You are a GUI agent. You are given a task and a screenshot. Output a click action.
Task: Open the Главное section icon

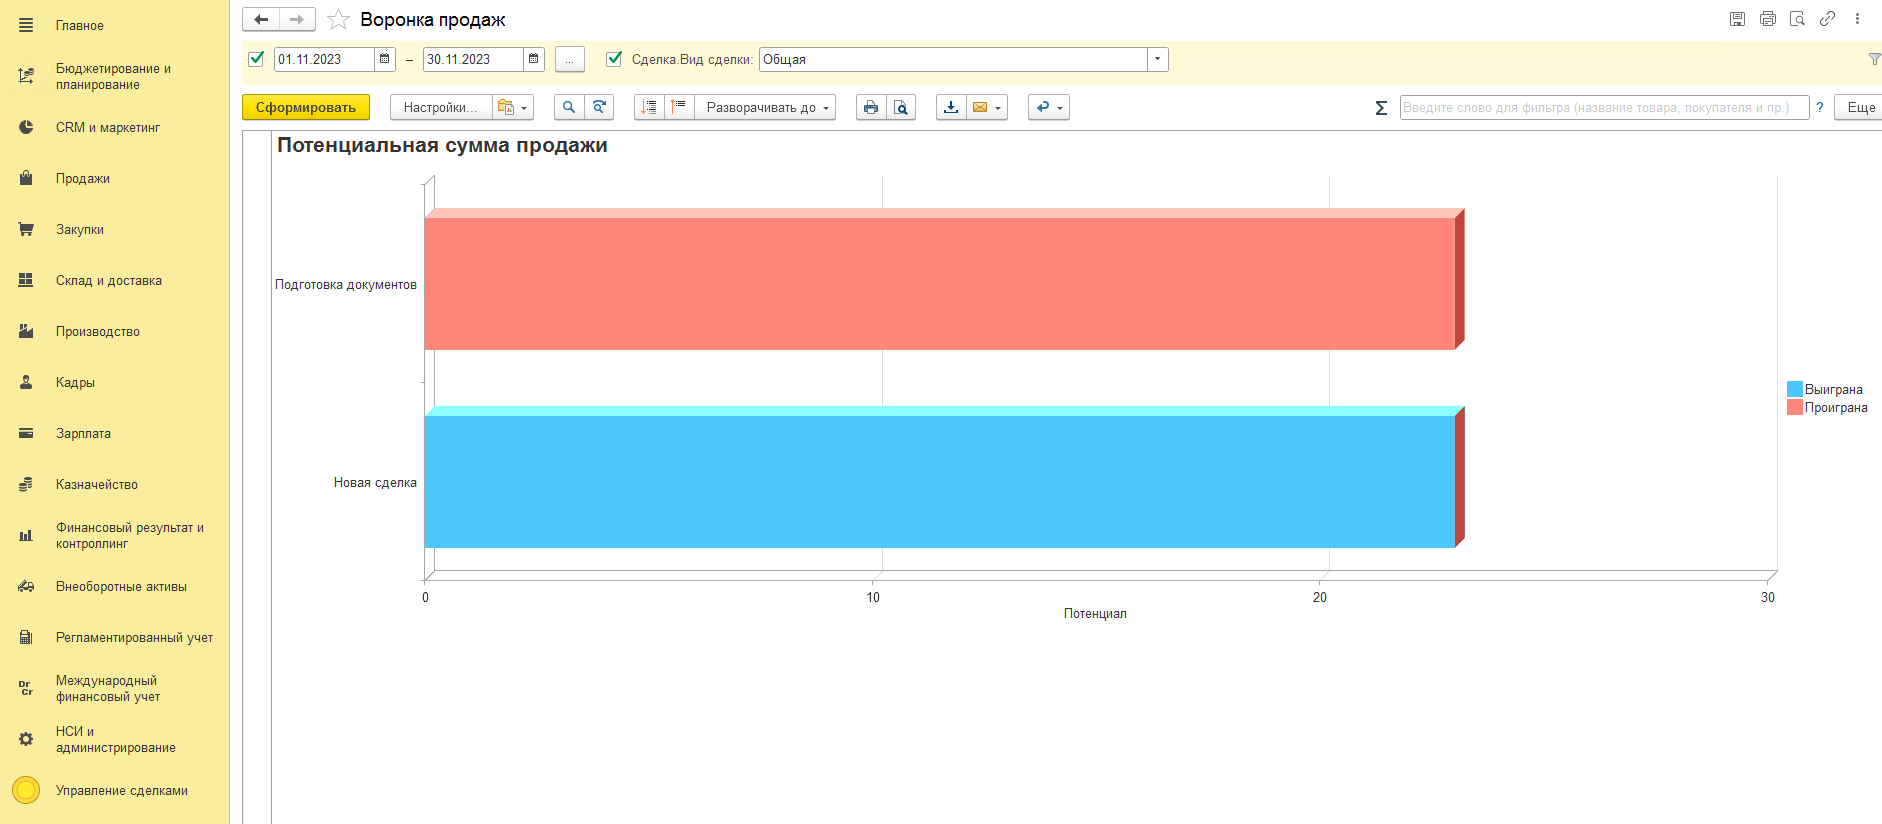(26, 25)
